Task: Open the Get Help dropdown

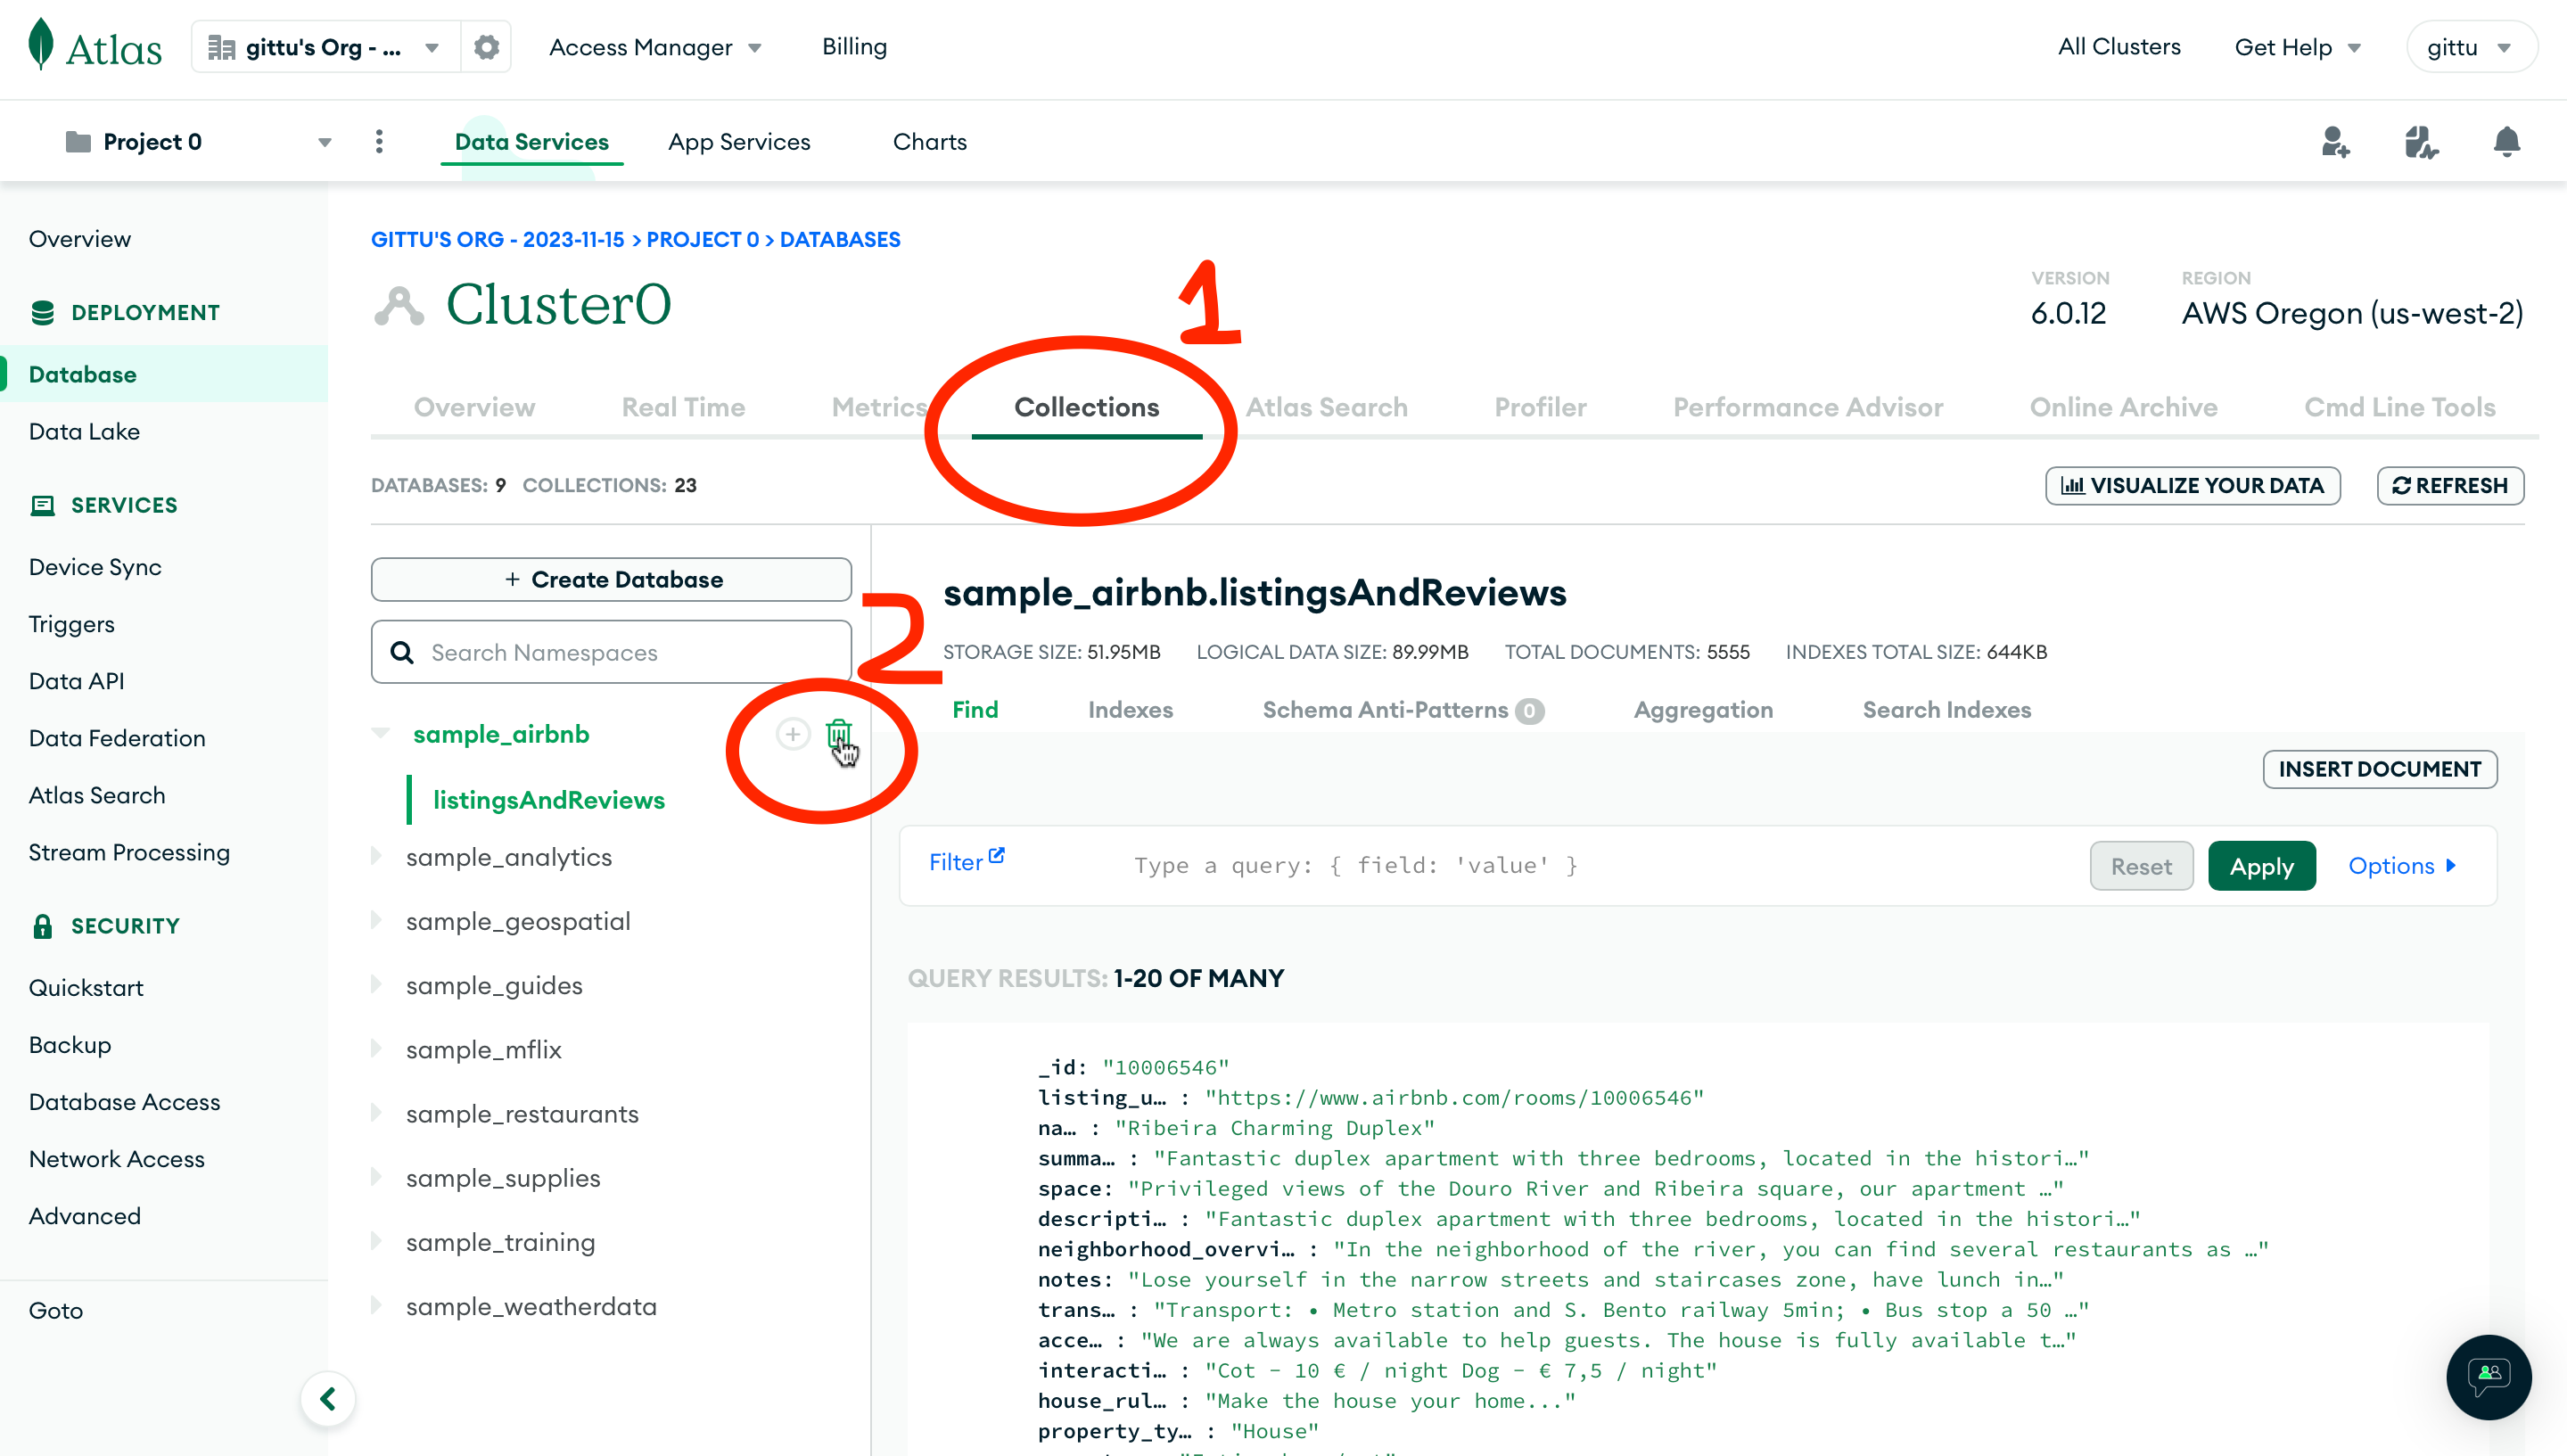Action: [x=2297, y=47]
